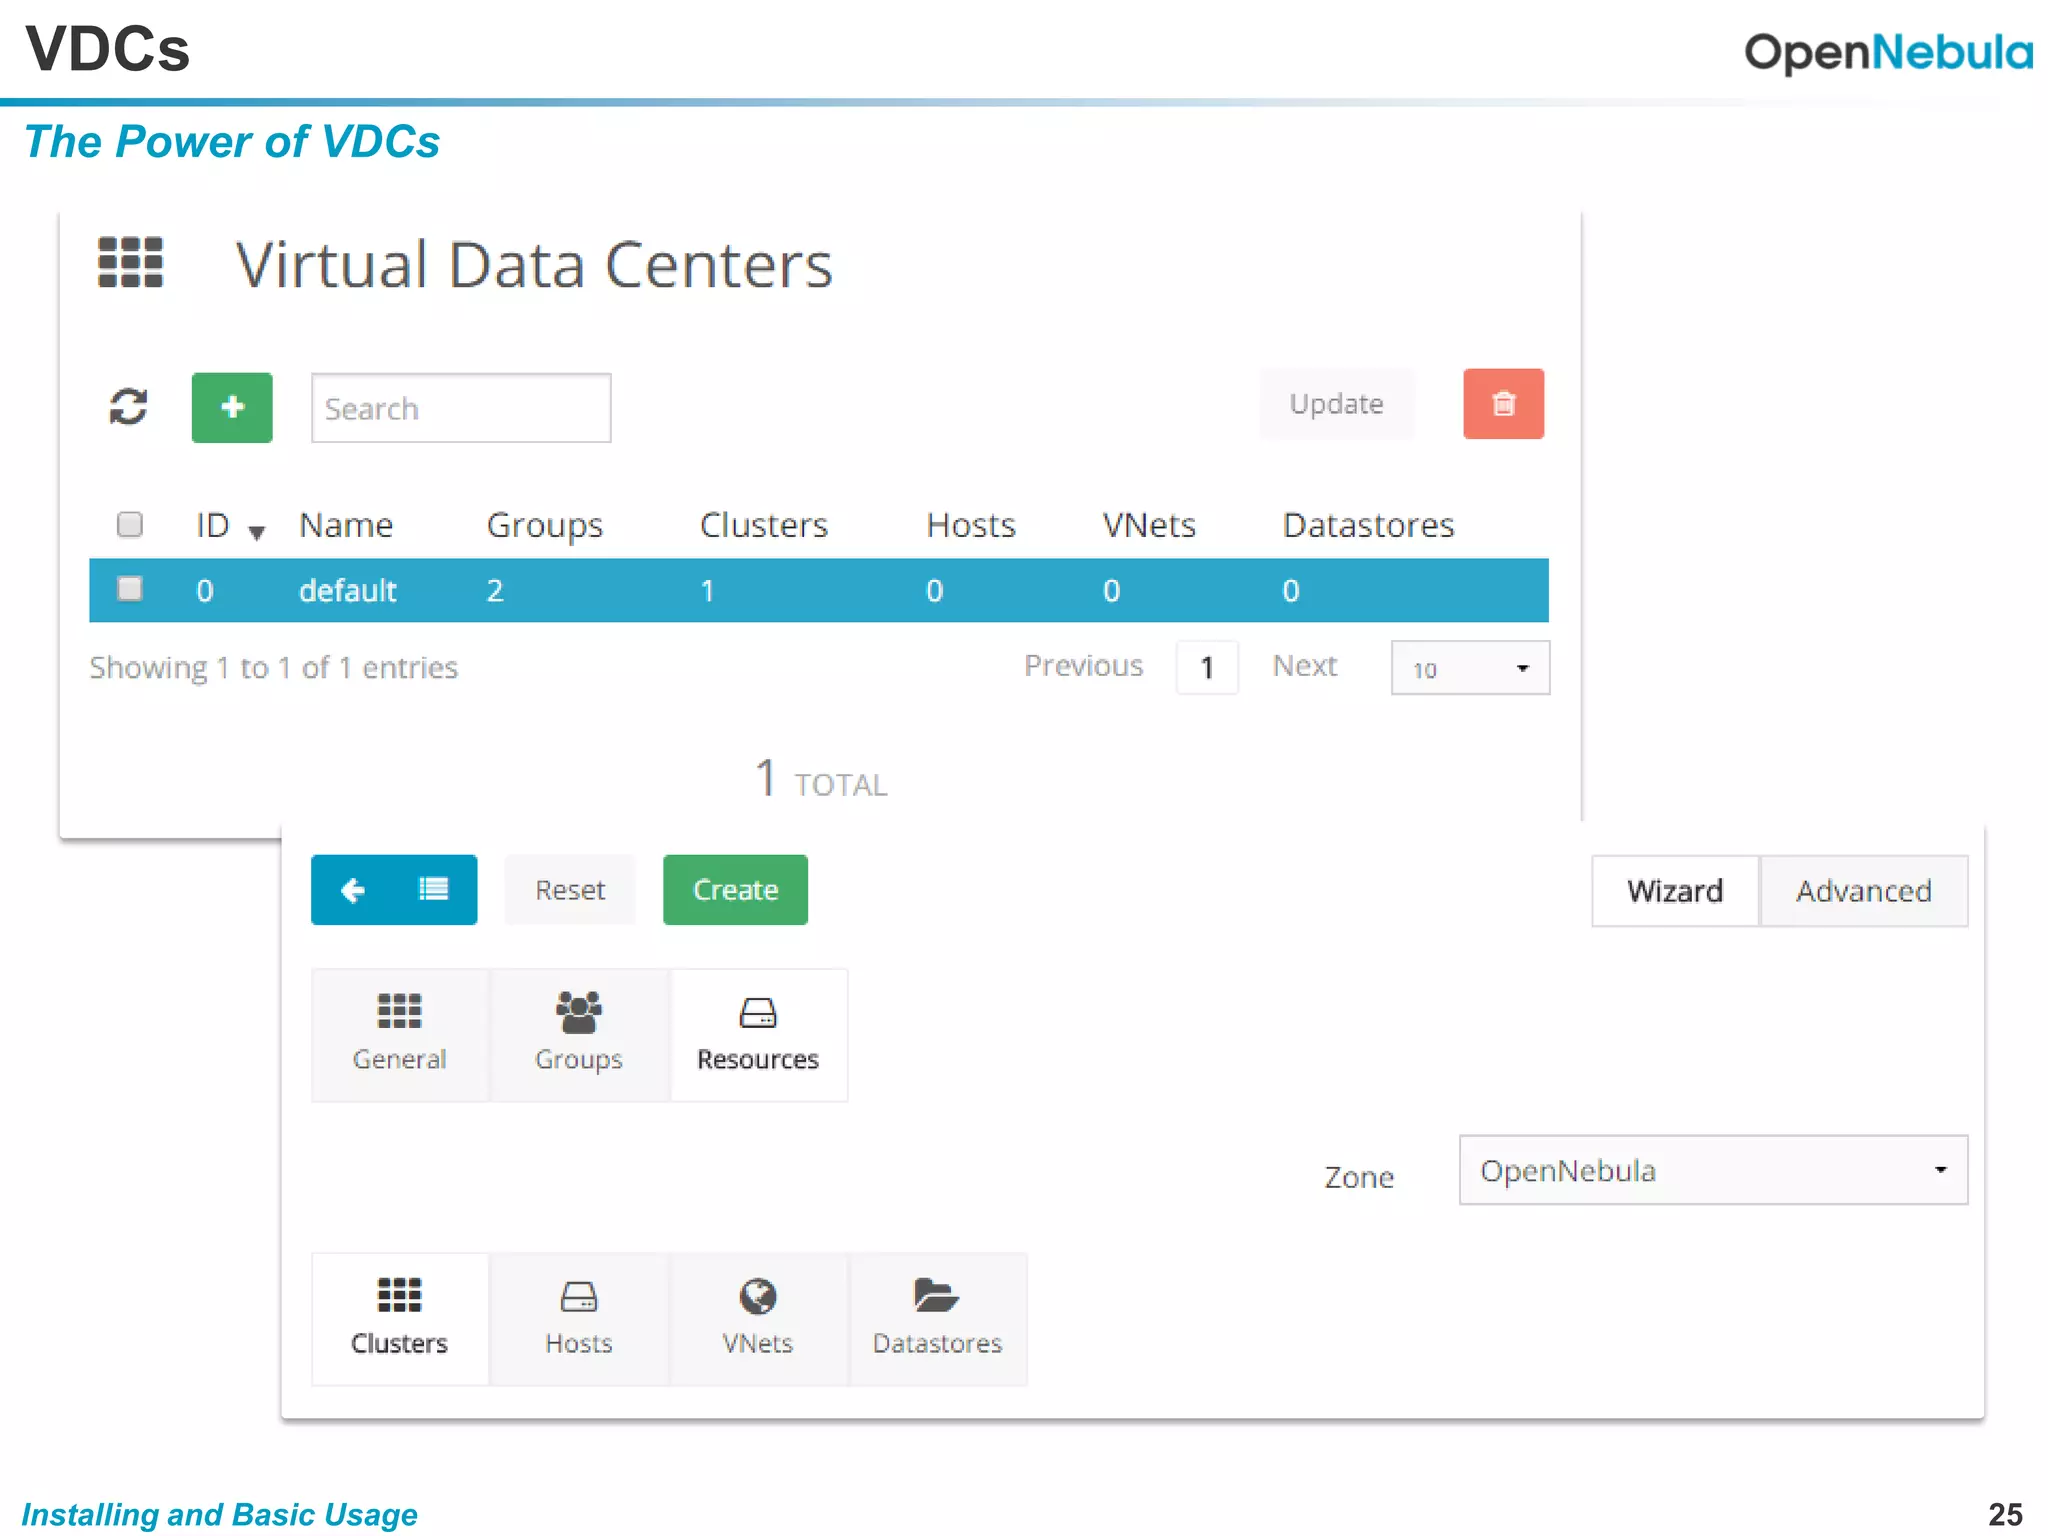The width and height of the screenshot is (2048, 1536).
Task: Open the Groups tab with people icon
Action: click(579, 1035)
